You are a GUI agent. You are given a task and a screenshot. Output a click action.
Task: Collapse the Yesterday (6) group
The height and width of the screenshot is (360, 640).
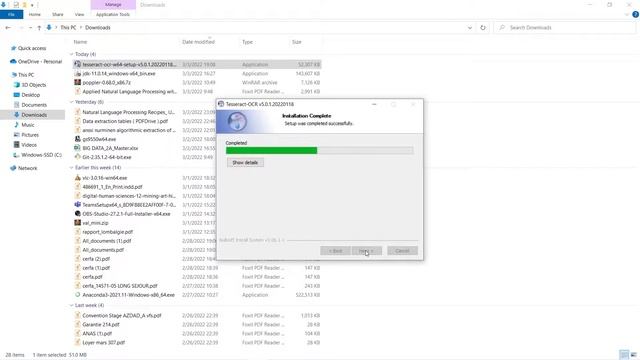tap(71, 102)
